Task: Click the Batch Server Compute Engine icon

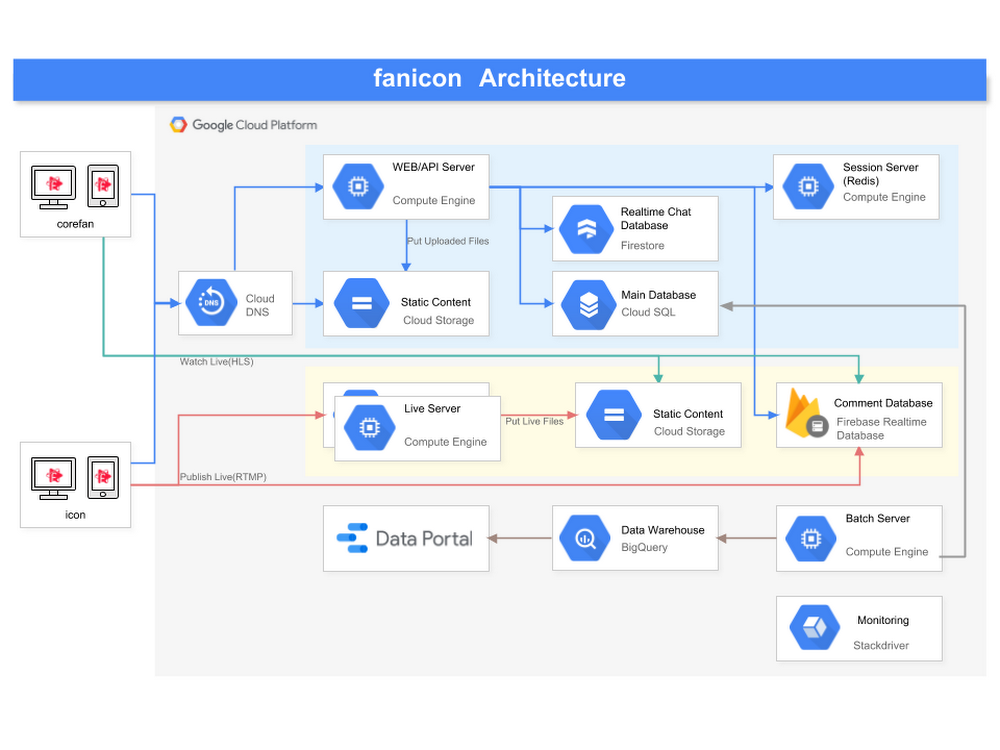Action: point(811,538)
